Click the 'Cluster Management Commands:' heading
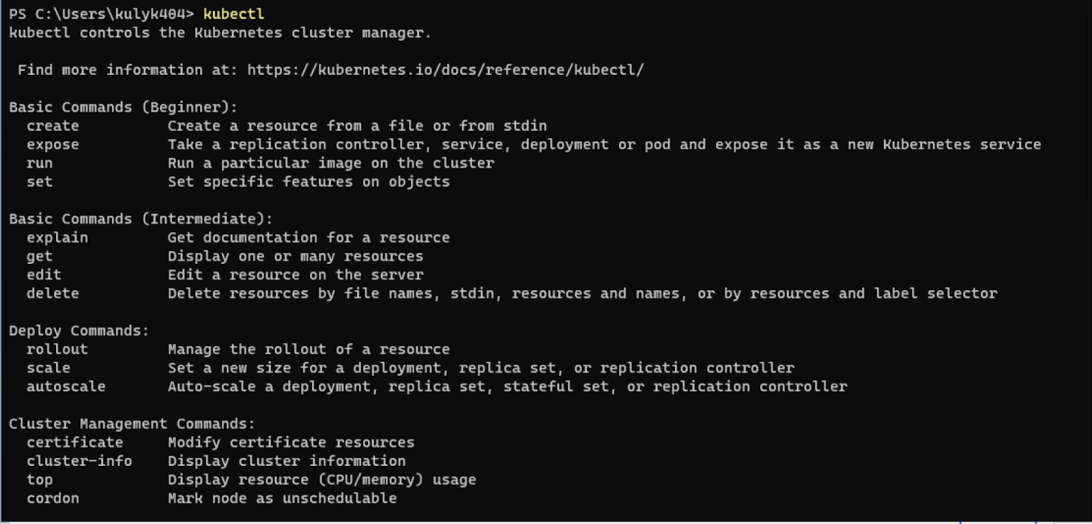The height and width of the screenshot is (524, 1092). tap(132, 424)
